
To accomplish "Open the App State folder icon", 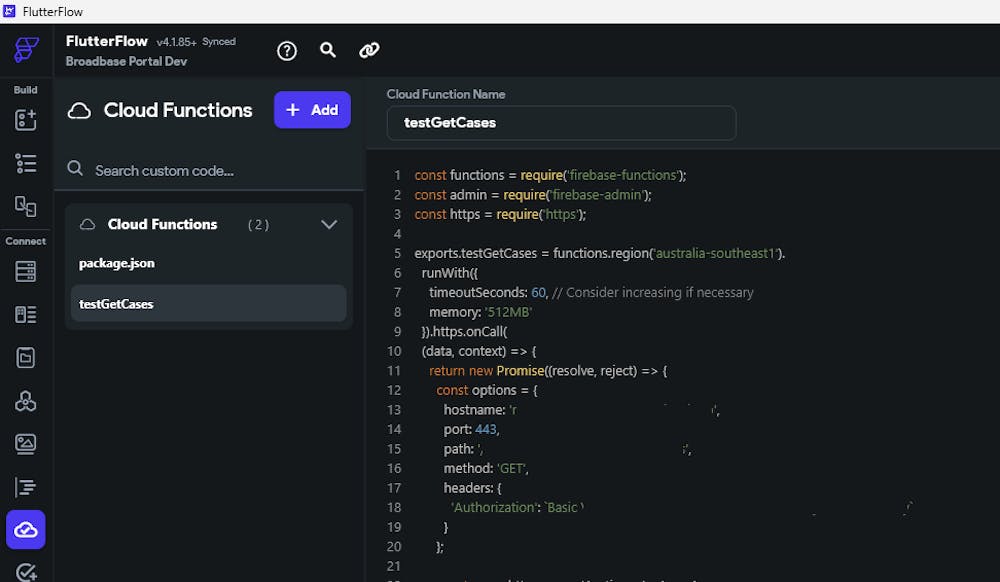I will point(26,357).
